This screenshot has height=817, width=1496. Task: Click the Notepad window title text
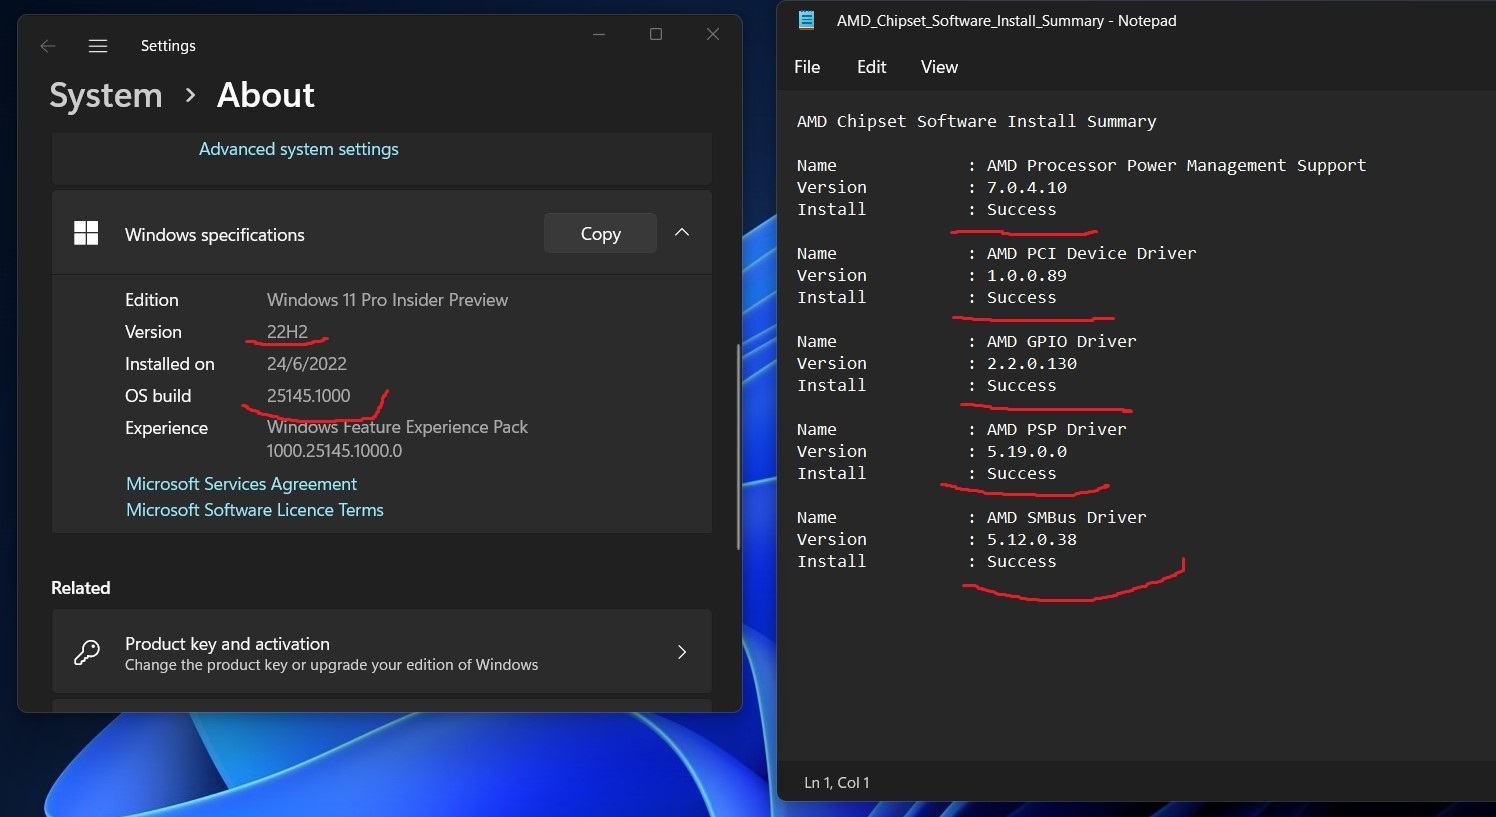(1006, 20)
